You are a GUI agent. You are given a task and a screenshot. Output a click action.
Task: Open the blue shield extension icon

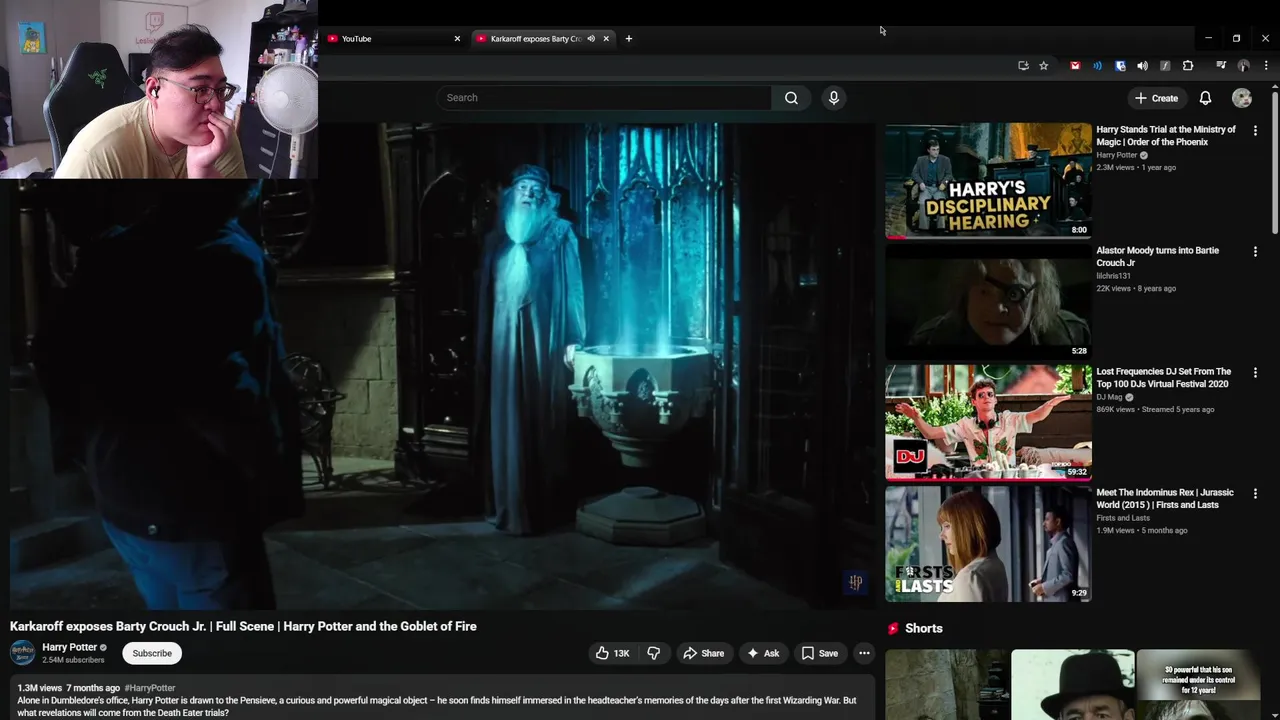tap(1120, 66)
